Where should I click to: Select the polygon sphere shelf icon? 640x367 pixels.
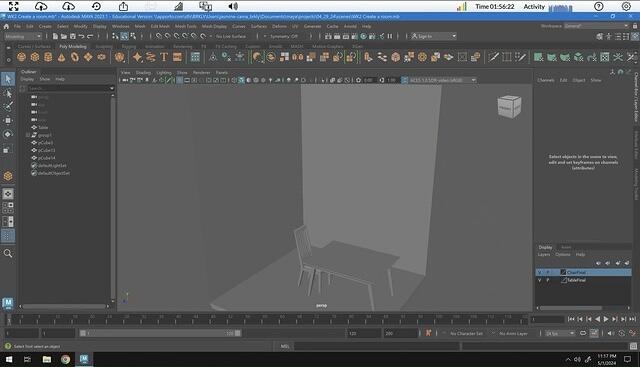[22, 57]
